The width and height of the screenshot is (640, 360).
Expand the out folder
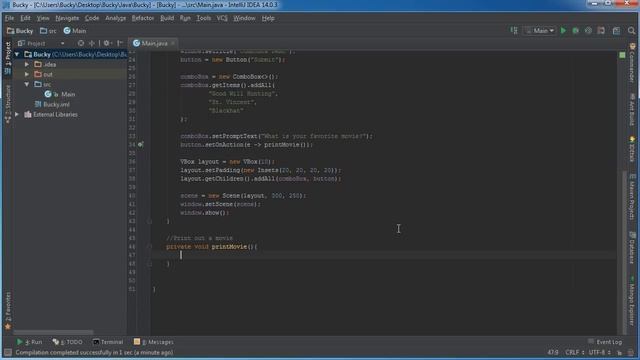click(27, 74)
